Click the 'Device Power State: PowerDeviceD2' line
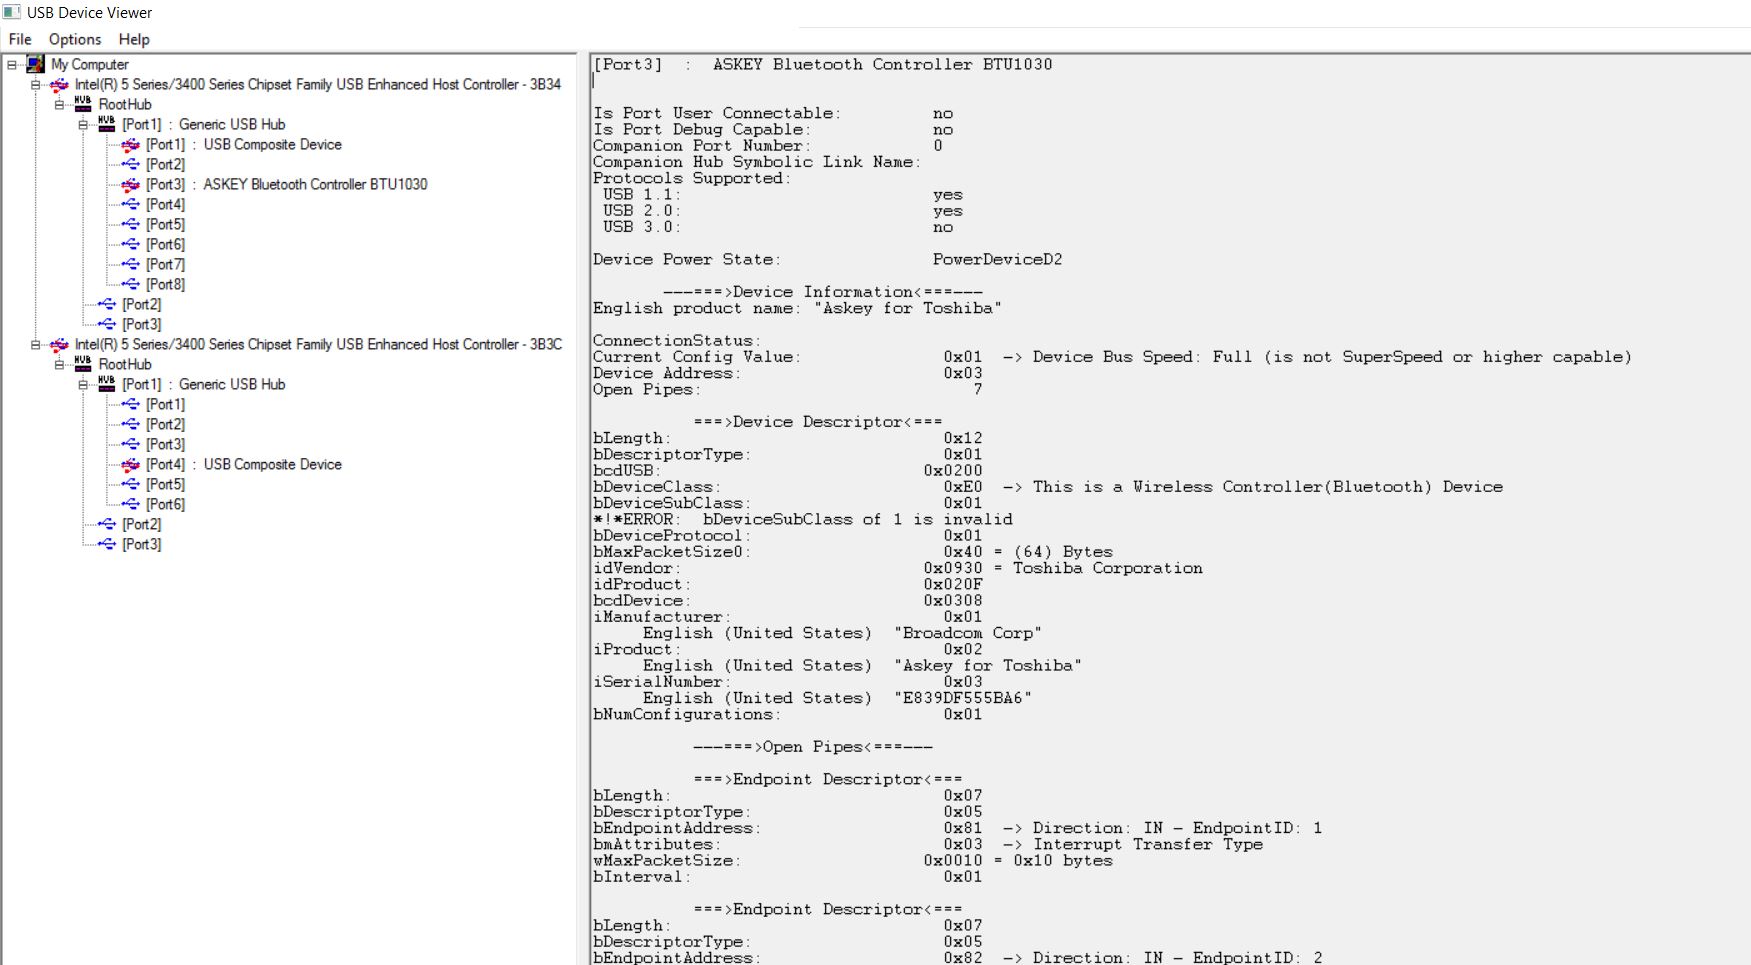Image resolution: width=1751 pixels, height=965 pixels. point(827,259)
